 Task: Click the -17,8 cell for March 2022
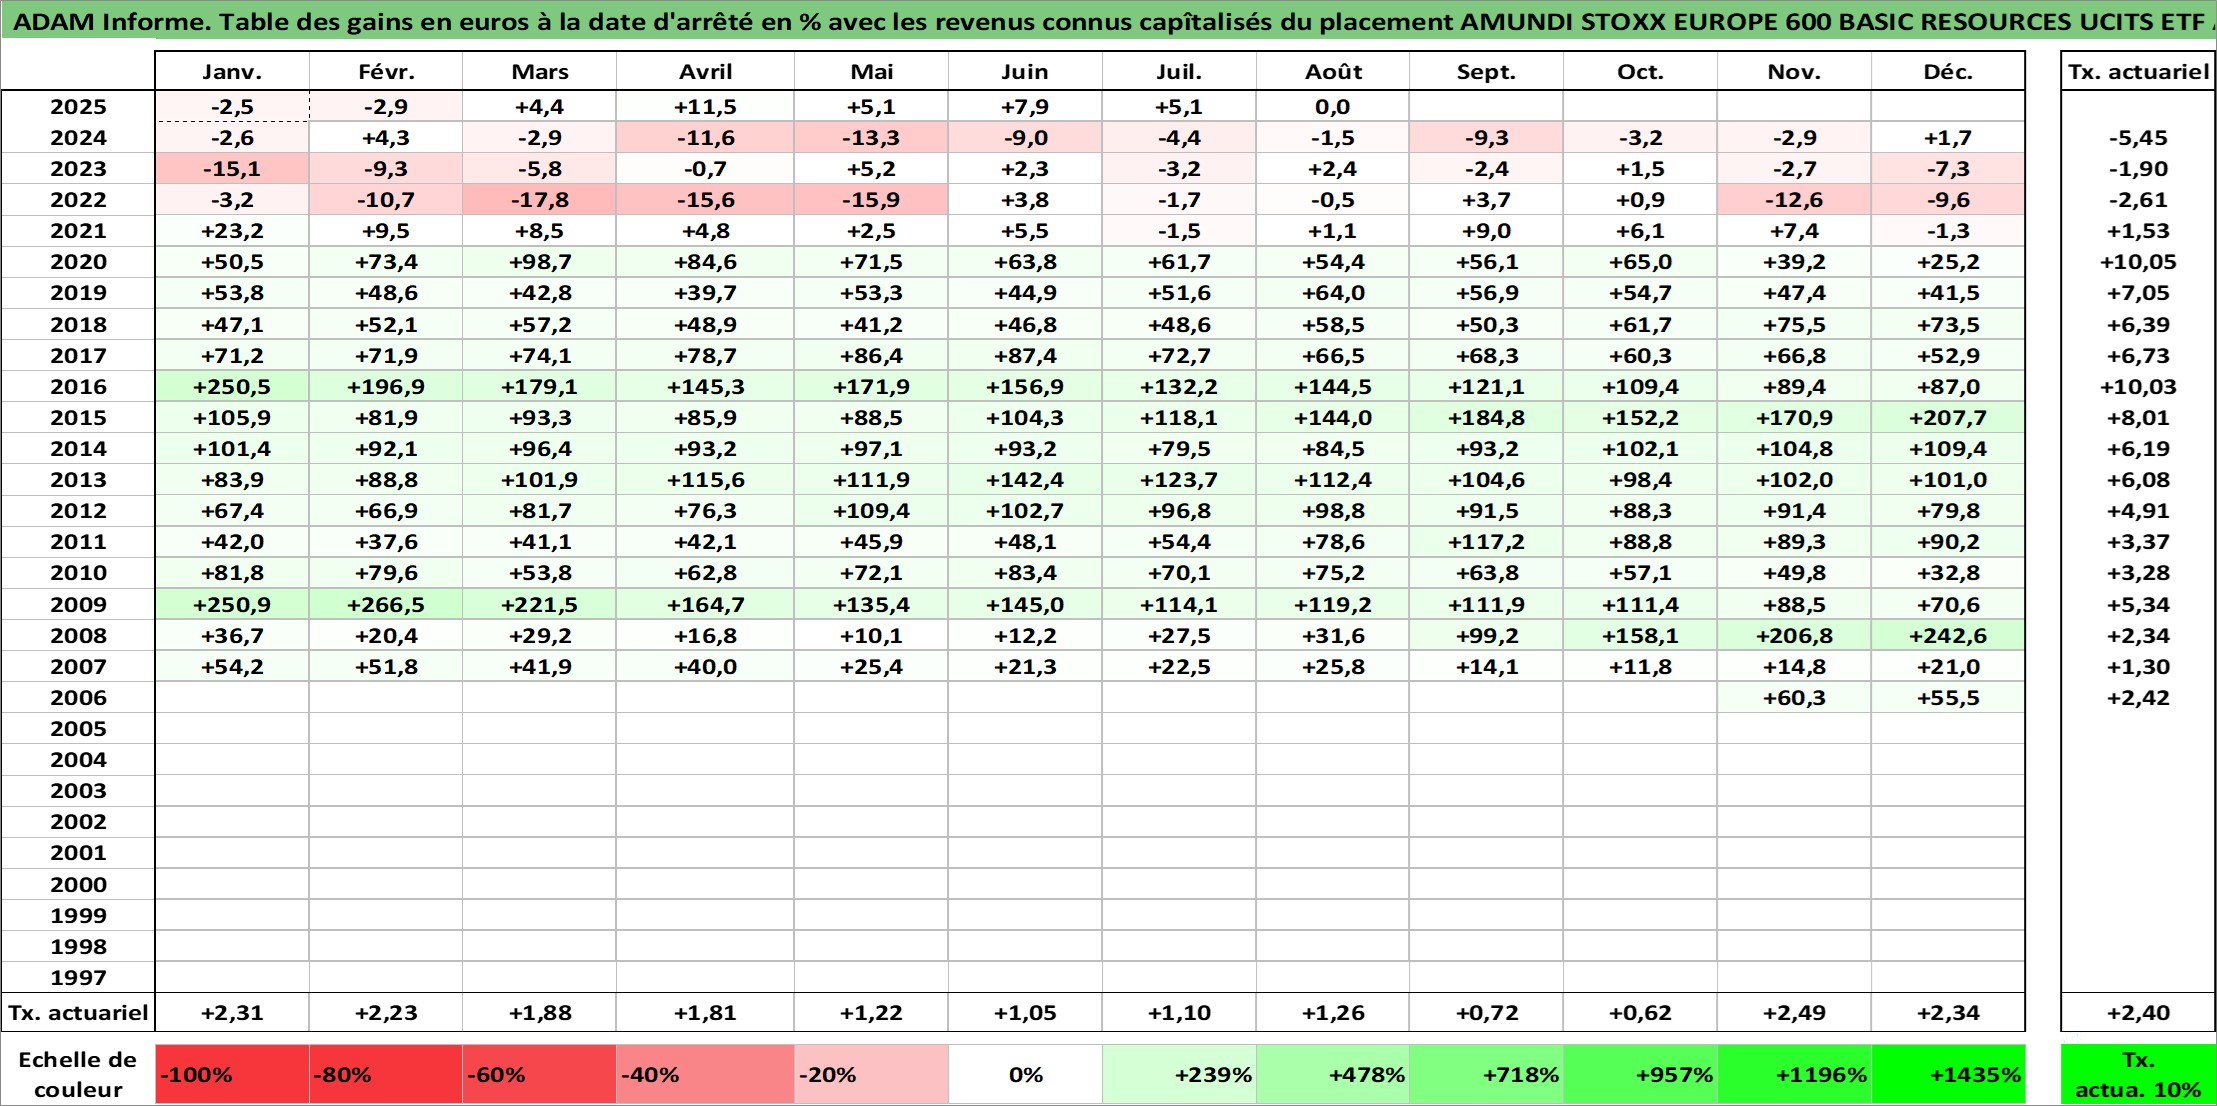pyautogui.click(x=540, y=200)
